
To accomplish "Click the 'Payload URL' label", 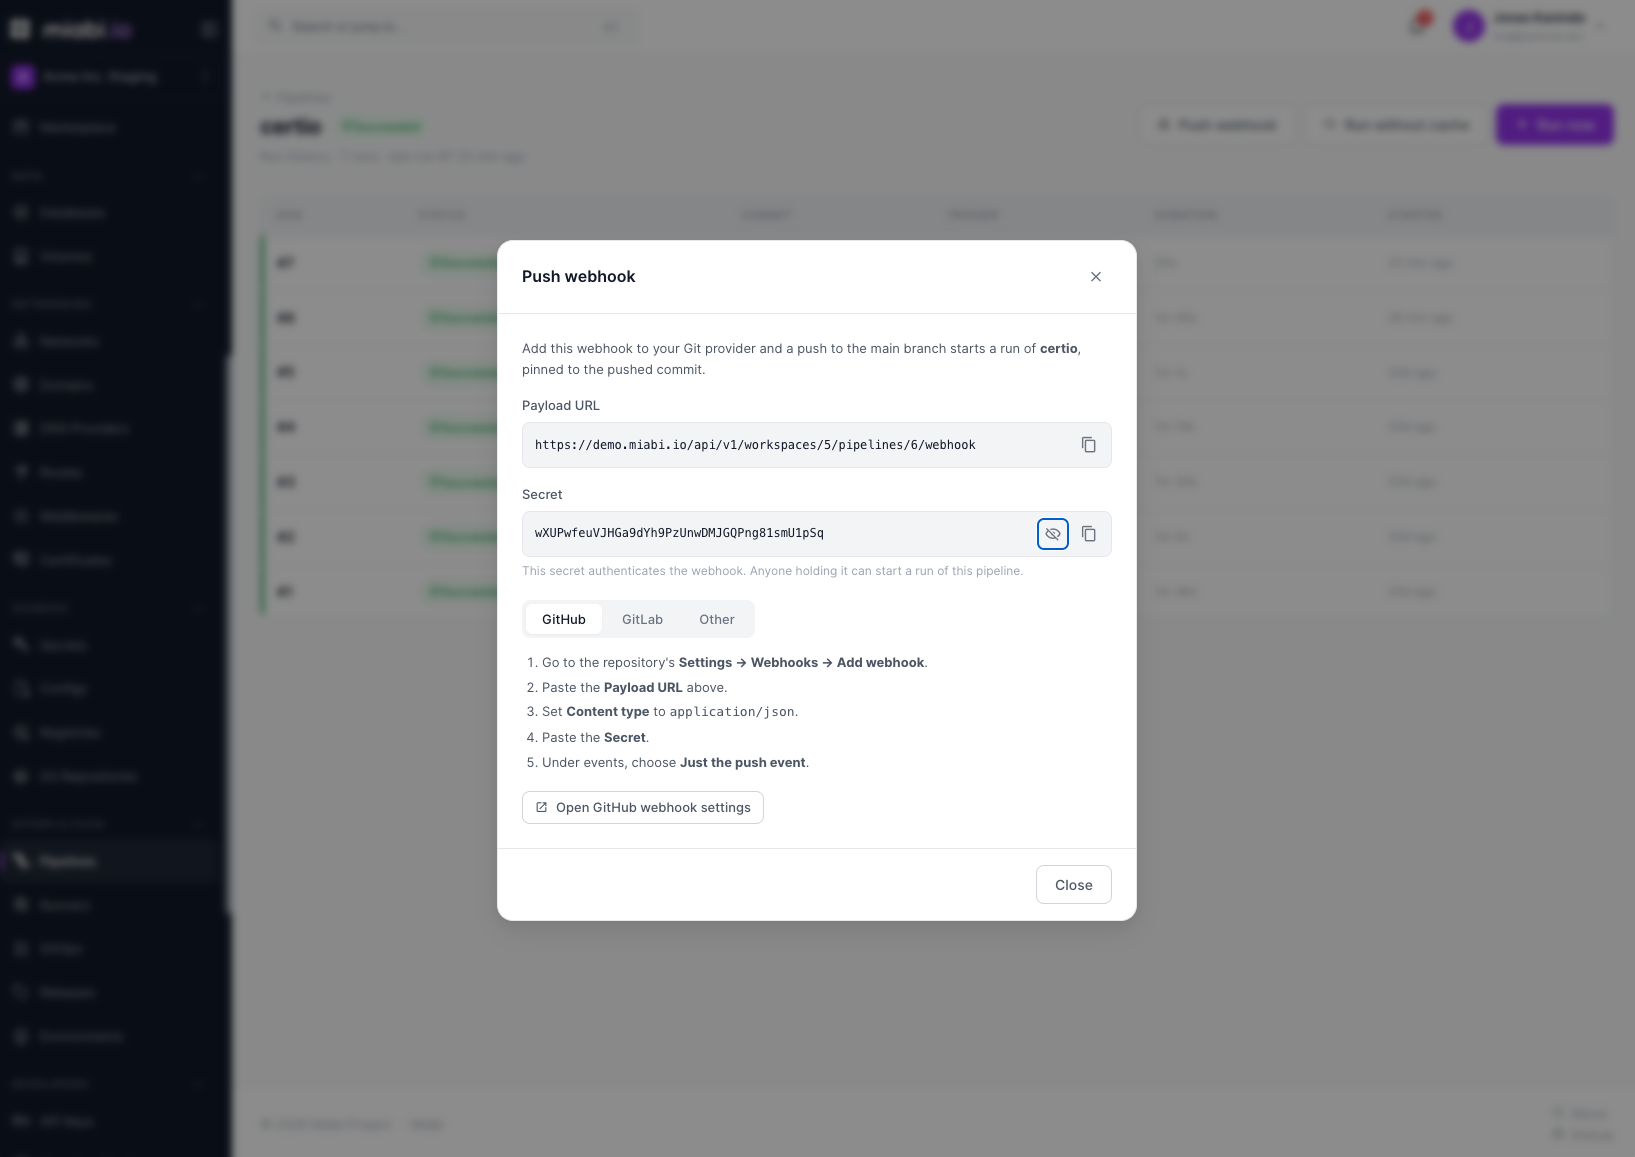I will [561, 406].
